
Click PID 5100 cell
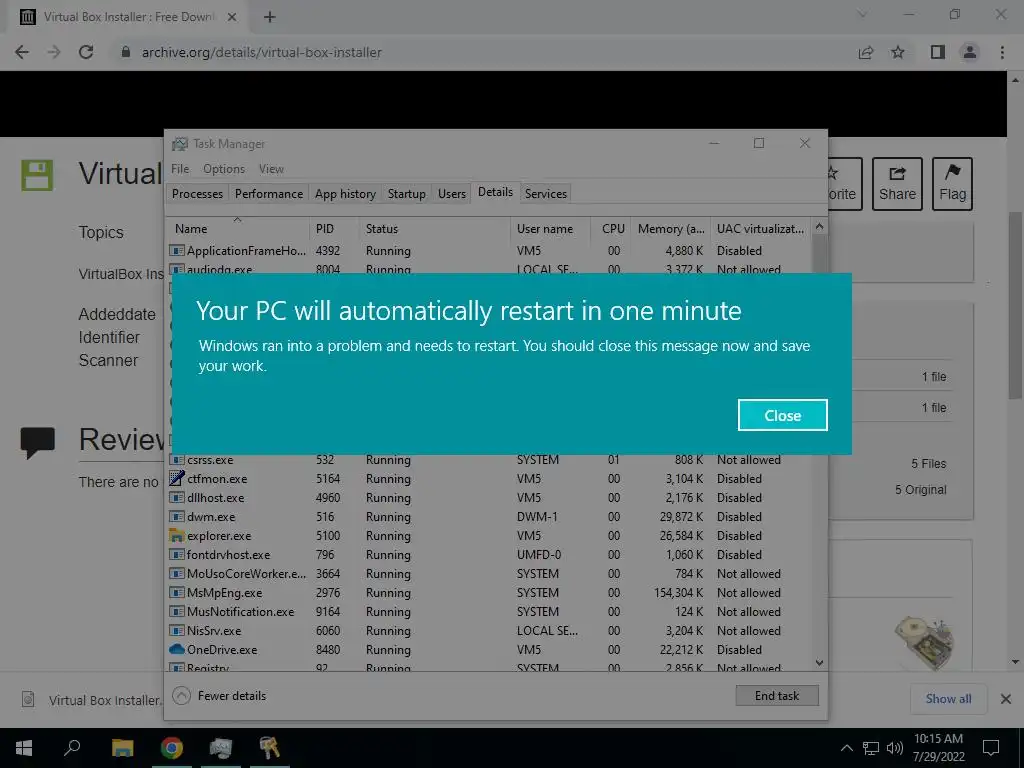point(328,536)
